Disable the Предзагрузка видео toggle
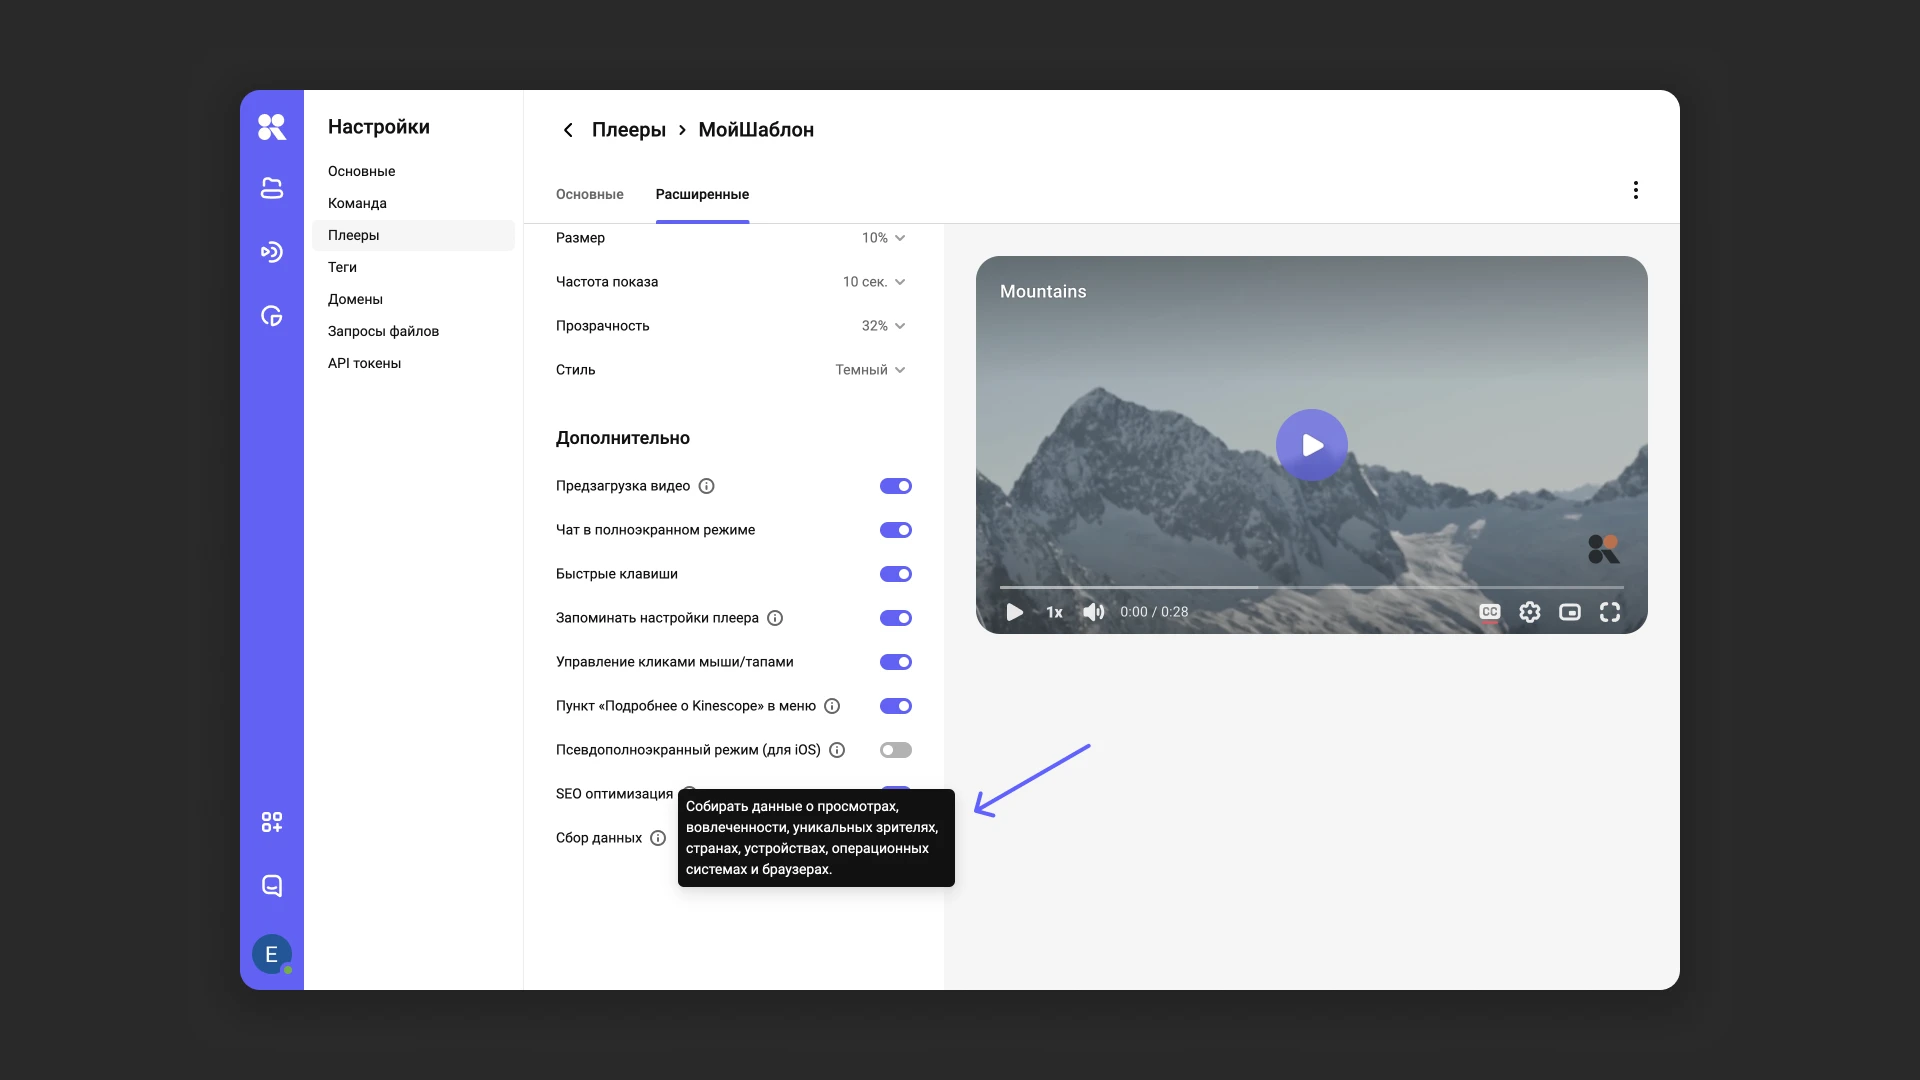This screenshot has width=1920, height=1080. [x=895, y=486]
